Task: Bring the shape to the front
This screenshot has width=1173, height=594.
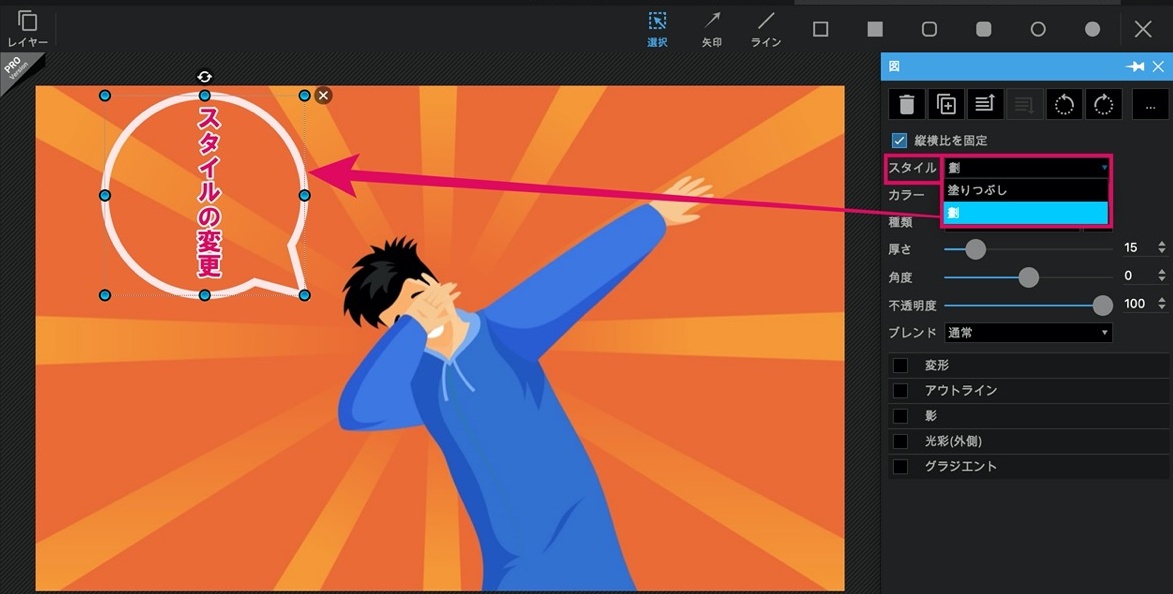Action: (x=985, y=105)
